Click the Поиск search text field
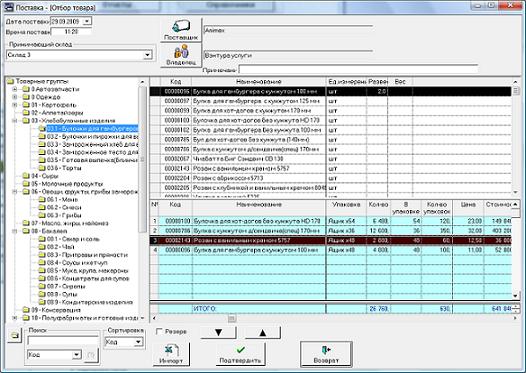This screenshot has width=526, height=373. (x=63, y=341)
